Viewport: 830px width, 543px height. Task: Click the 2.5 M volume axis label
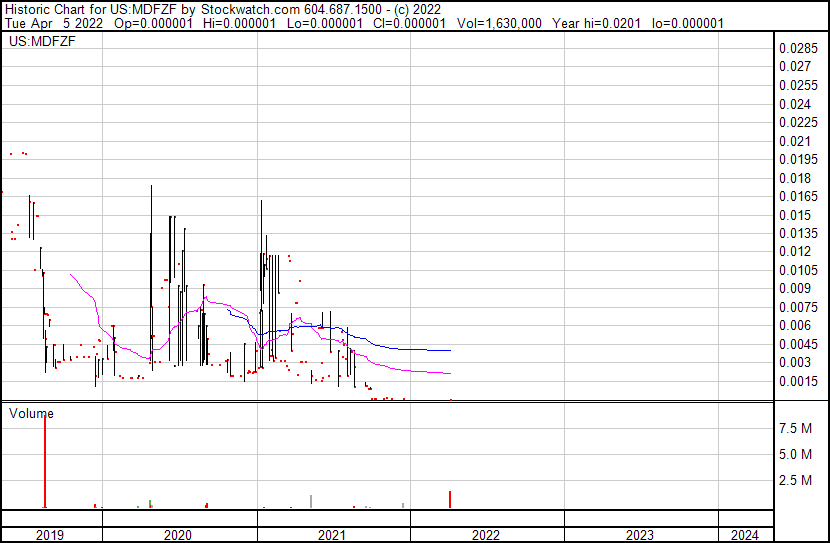click(x=796, y=481)
